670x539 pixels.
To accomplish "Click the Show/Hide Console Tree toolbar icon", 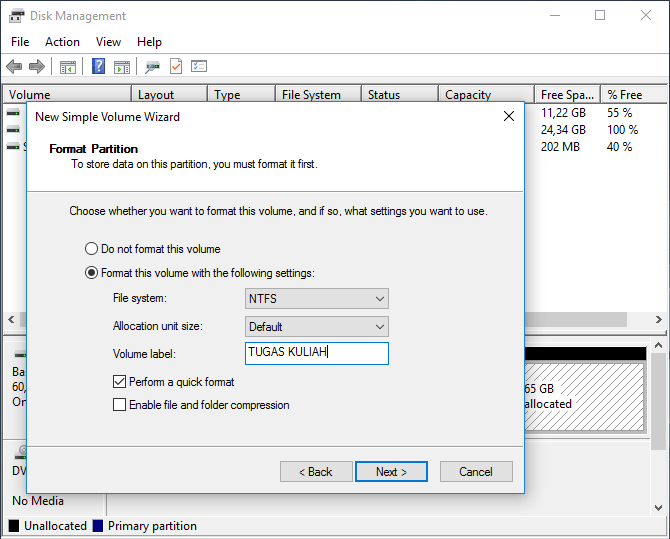I will (x=68, y=67).
